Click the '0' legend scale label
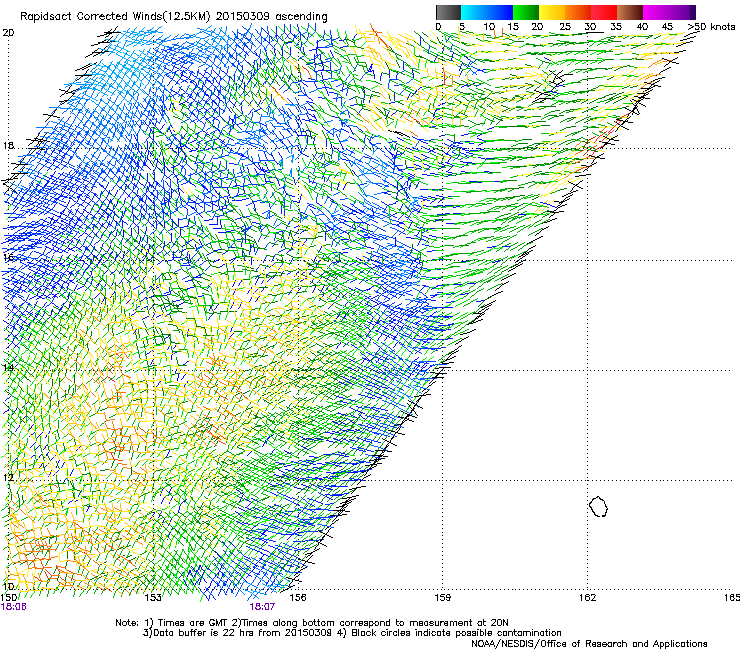Viewport: 740px width, 650px height. 438,27
